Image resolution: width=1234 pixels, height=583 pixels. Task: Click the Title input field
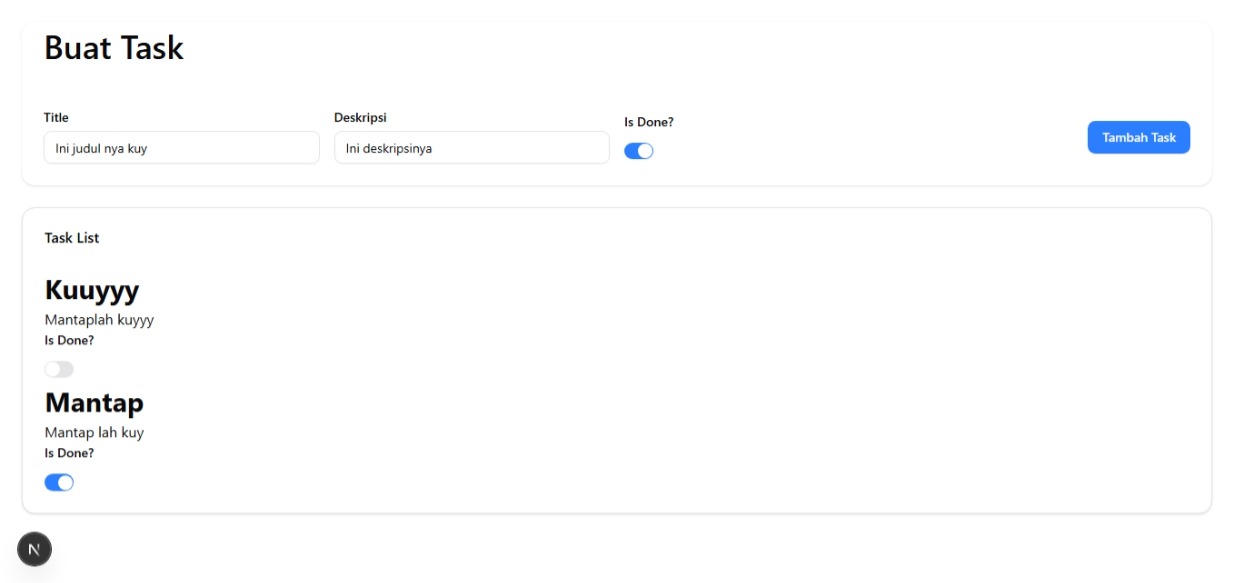180,146
